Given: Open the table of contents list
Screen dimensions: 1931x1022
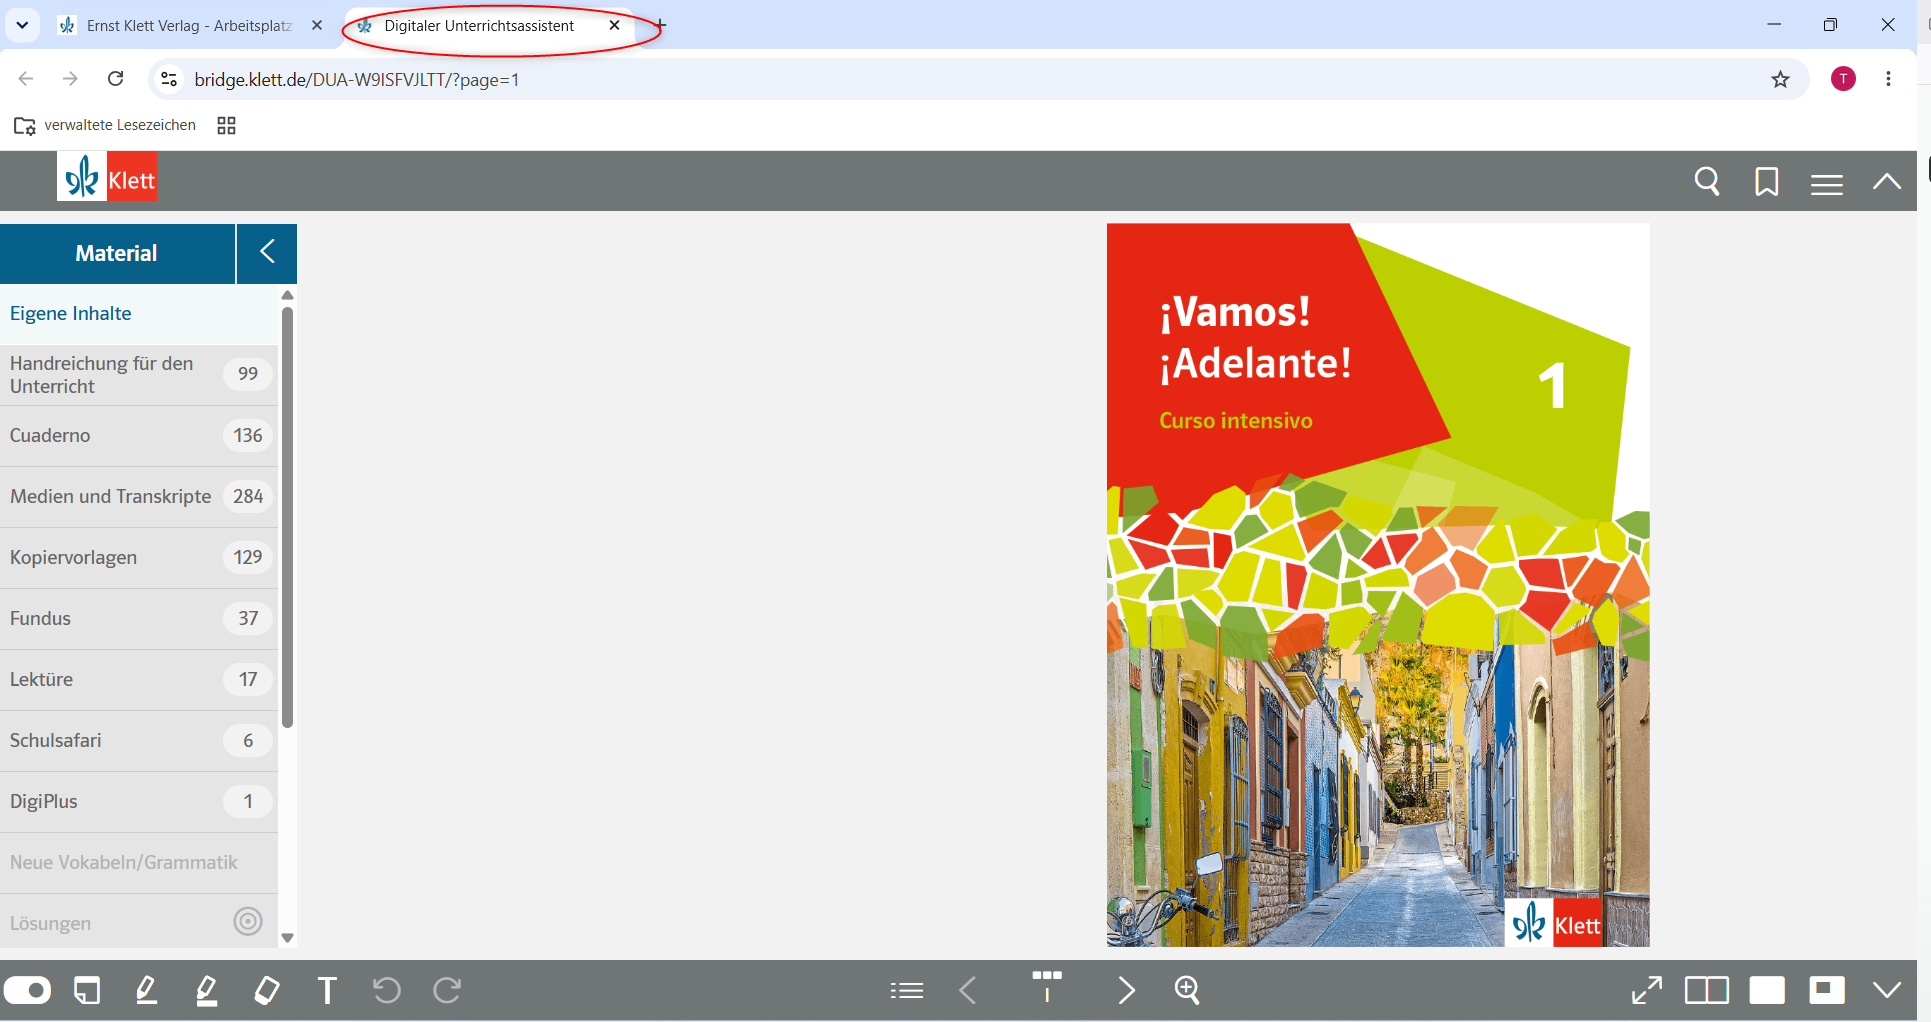Looking at the screenshot, I should click(x=907, y=990).
